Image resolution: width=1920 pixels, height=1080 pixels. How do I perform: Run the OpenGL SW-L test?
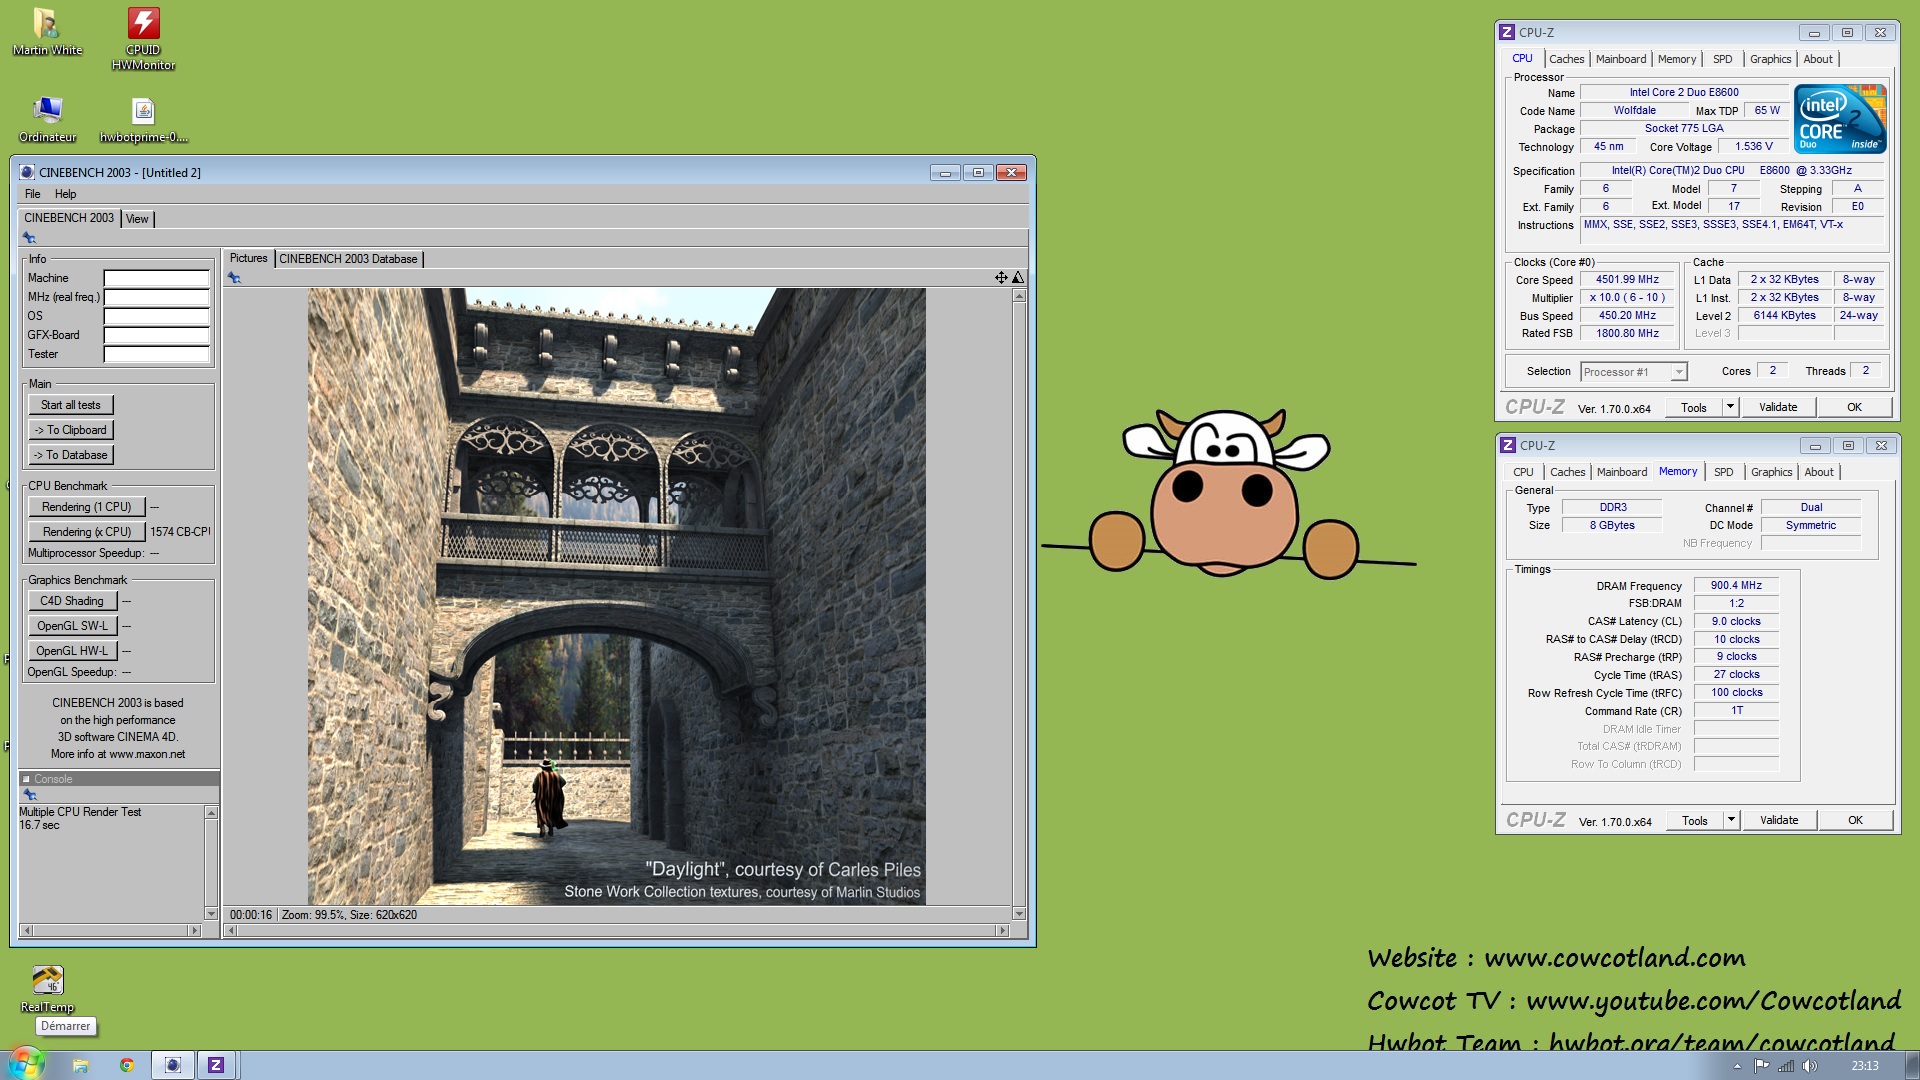tap(72, 626)
